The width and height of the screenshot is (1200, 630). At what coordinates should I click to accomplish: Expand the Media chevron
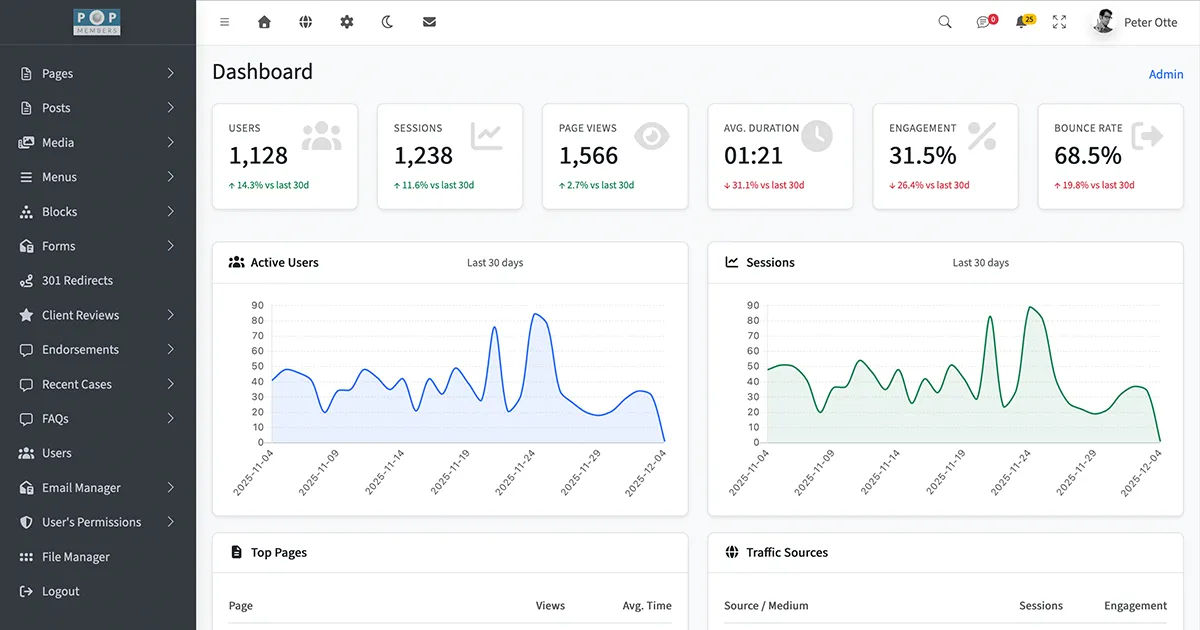pyautogui.click(x=171, y=143)
